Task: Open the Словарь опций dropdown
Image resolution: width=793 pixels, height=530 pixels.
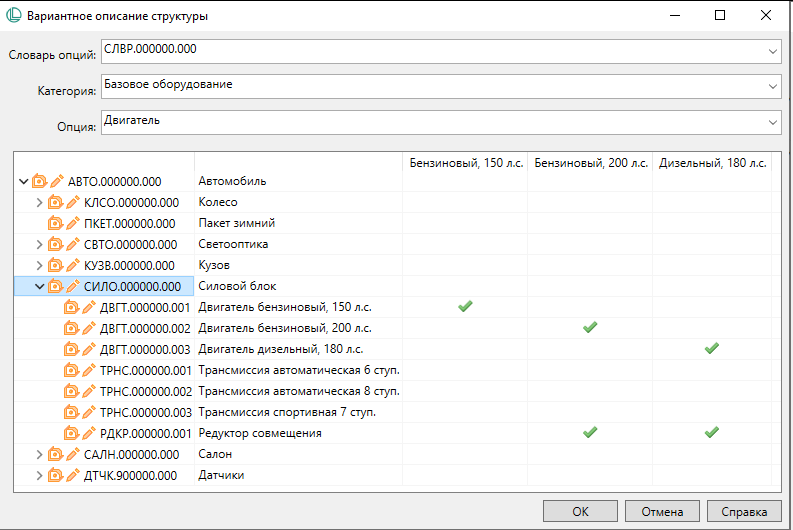Action: (772, 51)
